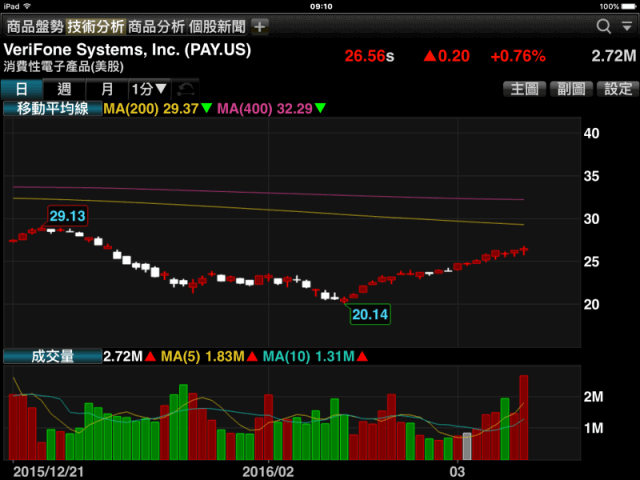Image resolution: width=640 pixels, height=480 pixels.
Task: Tap the green arrow next to MA(200)
Action: (x=206, y=108)
